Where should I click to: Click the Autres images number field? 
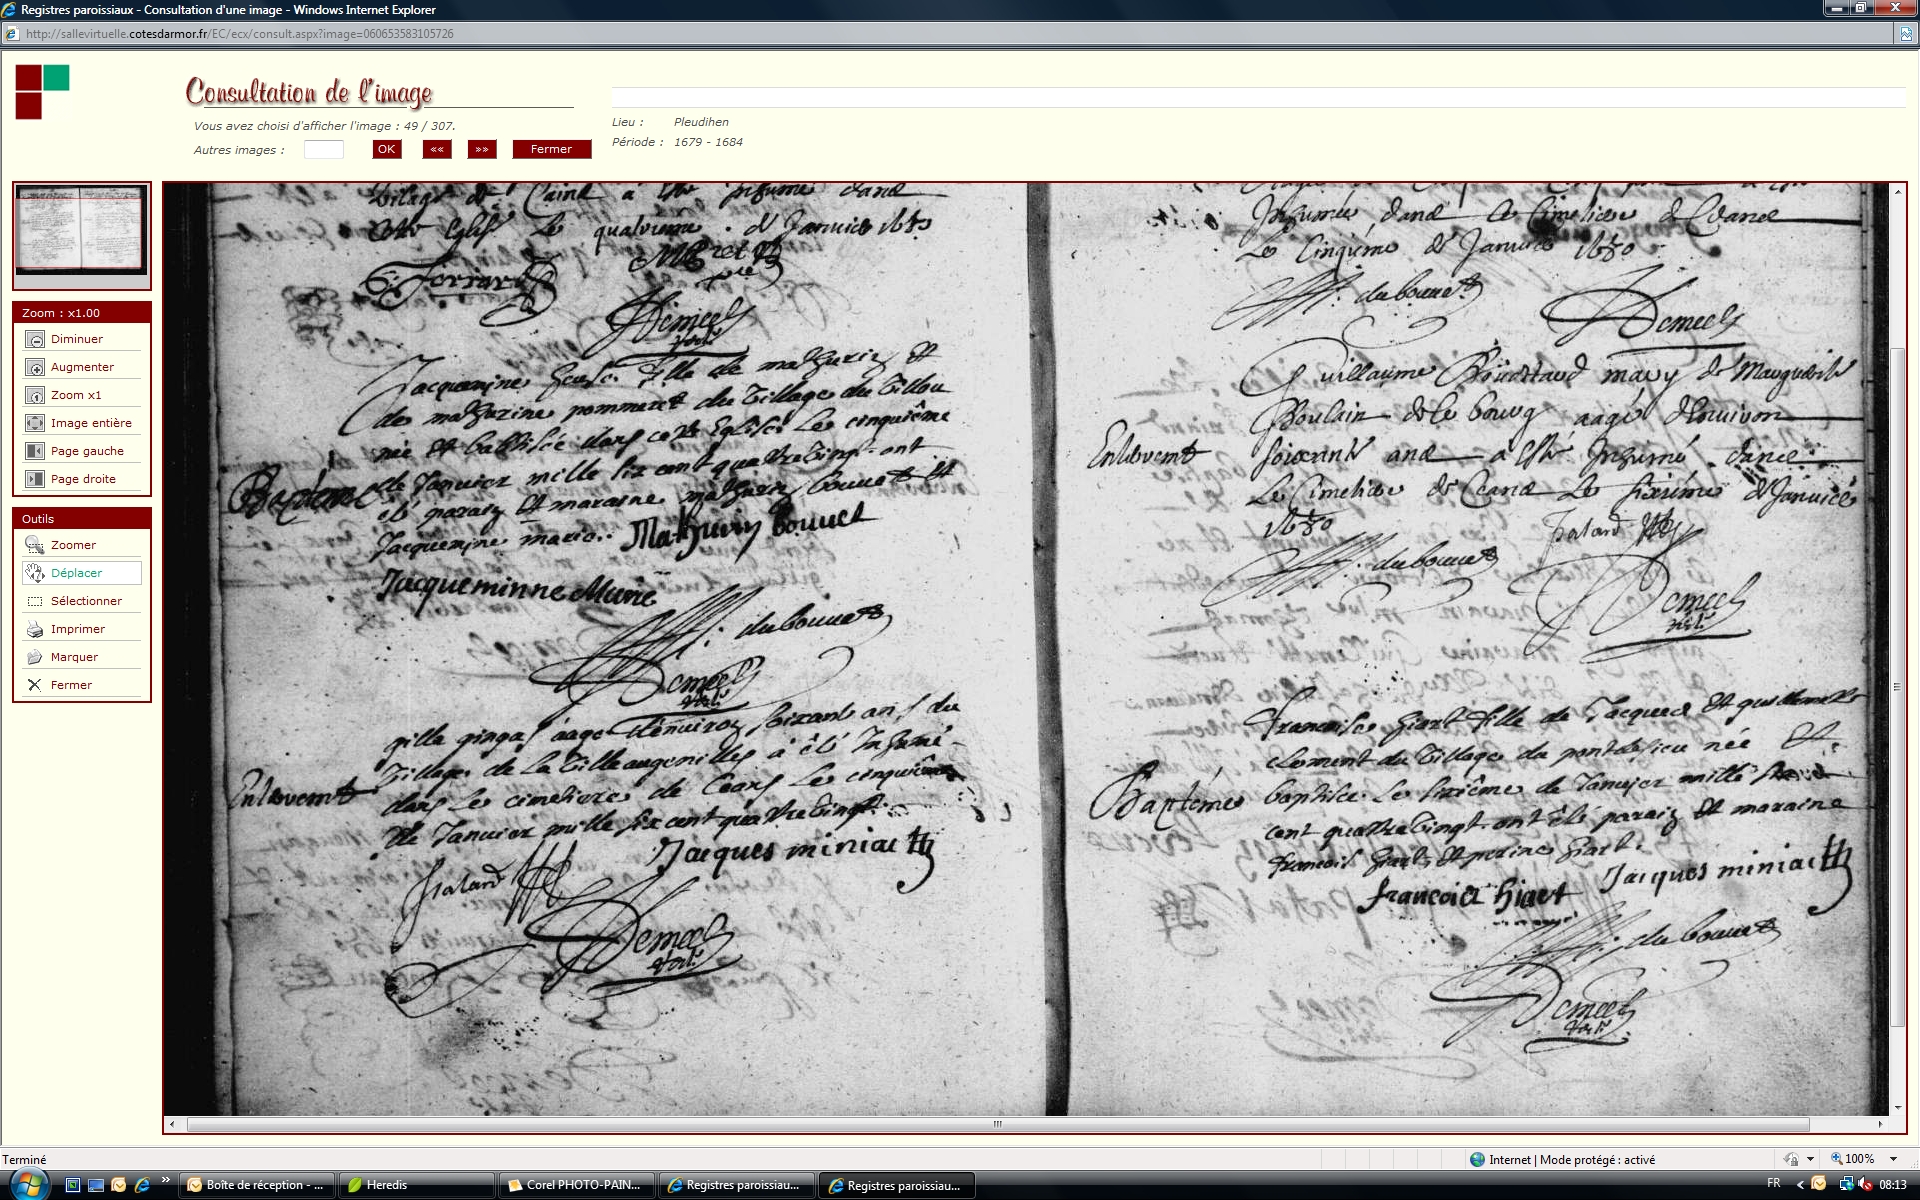(x=323, y=150)
